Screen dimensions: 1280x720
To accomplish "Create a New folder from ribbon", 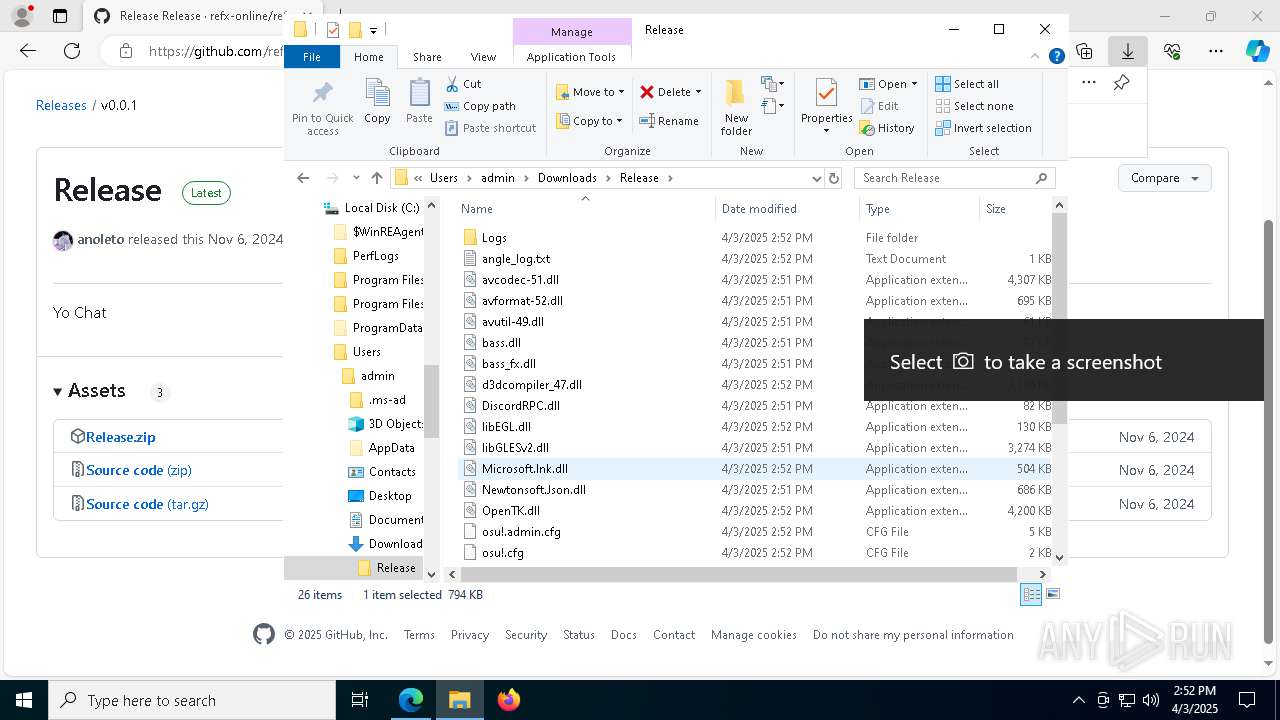I will [x=736, y=107].
